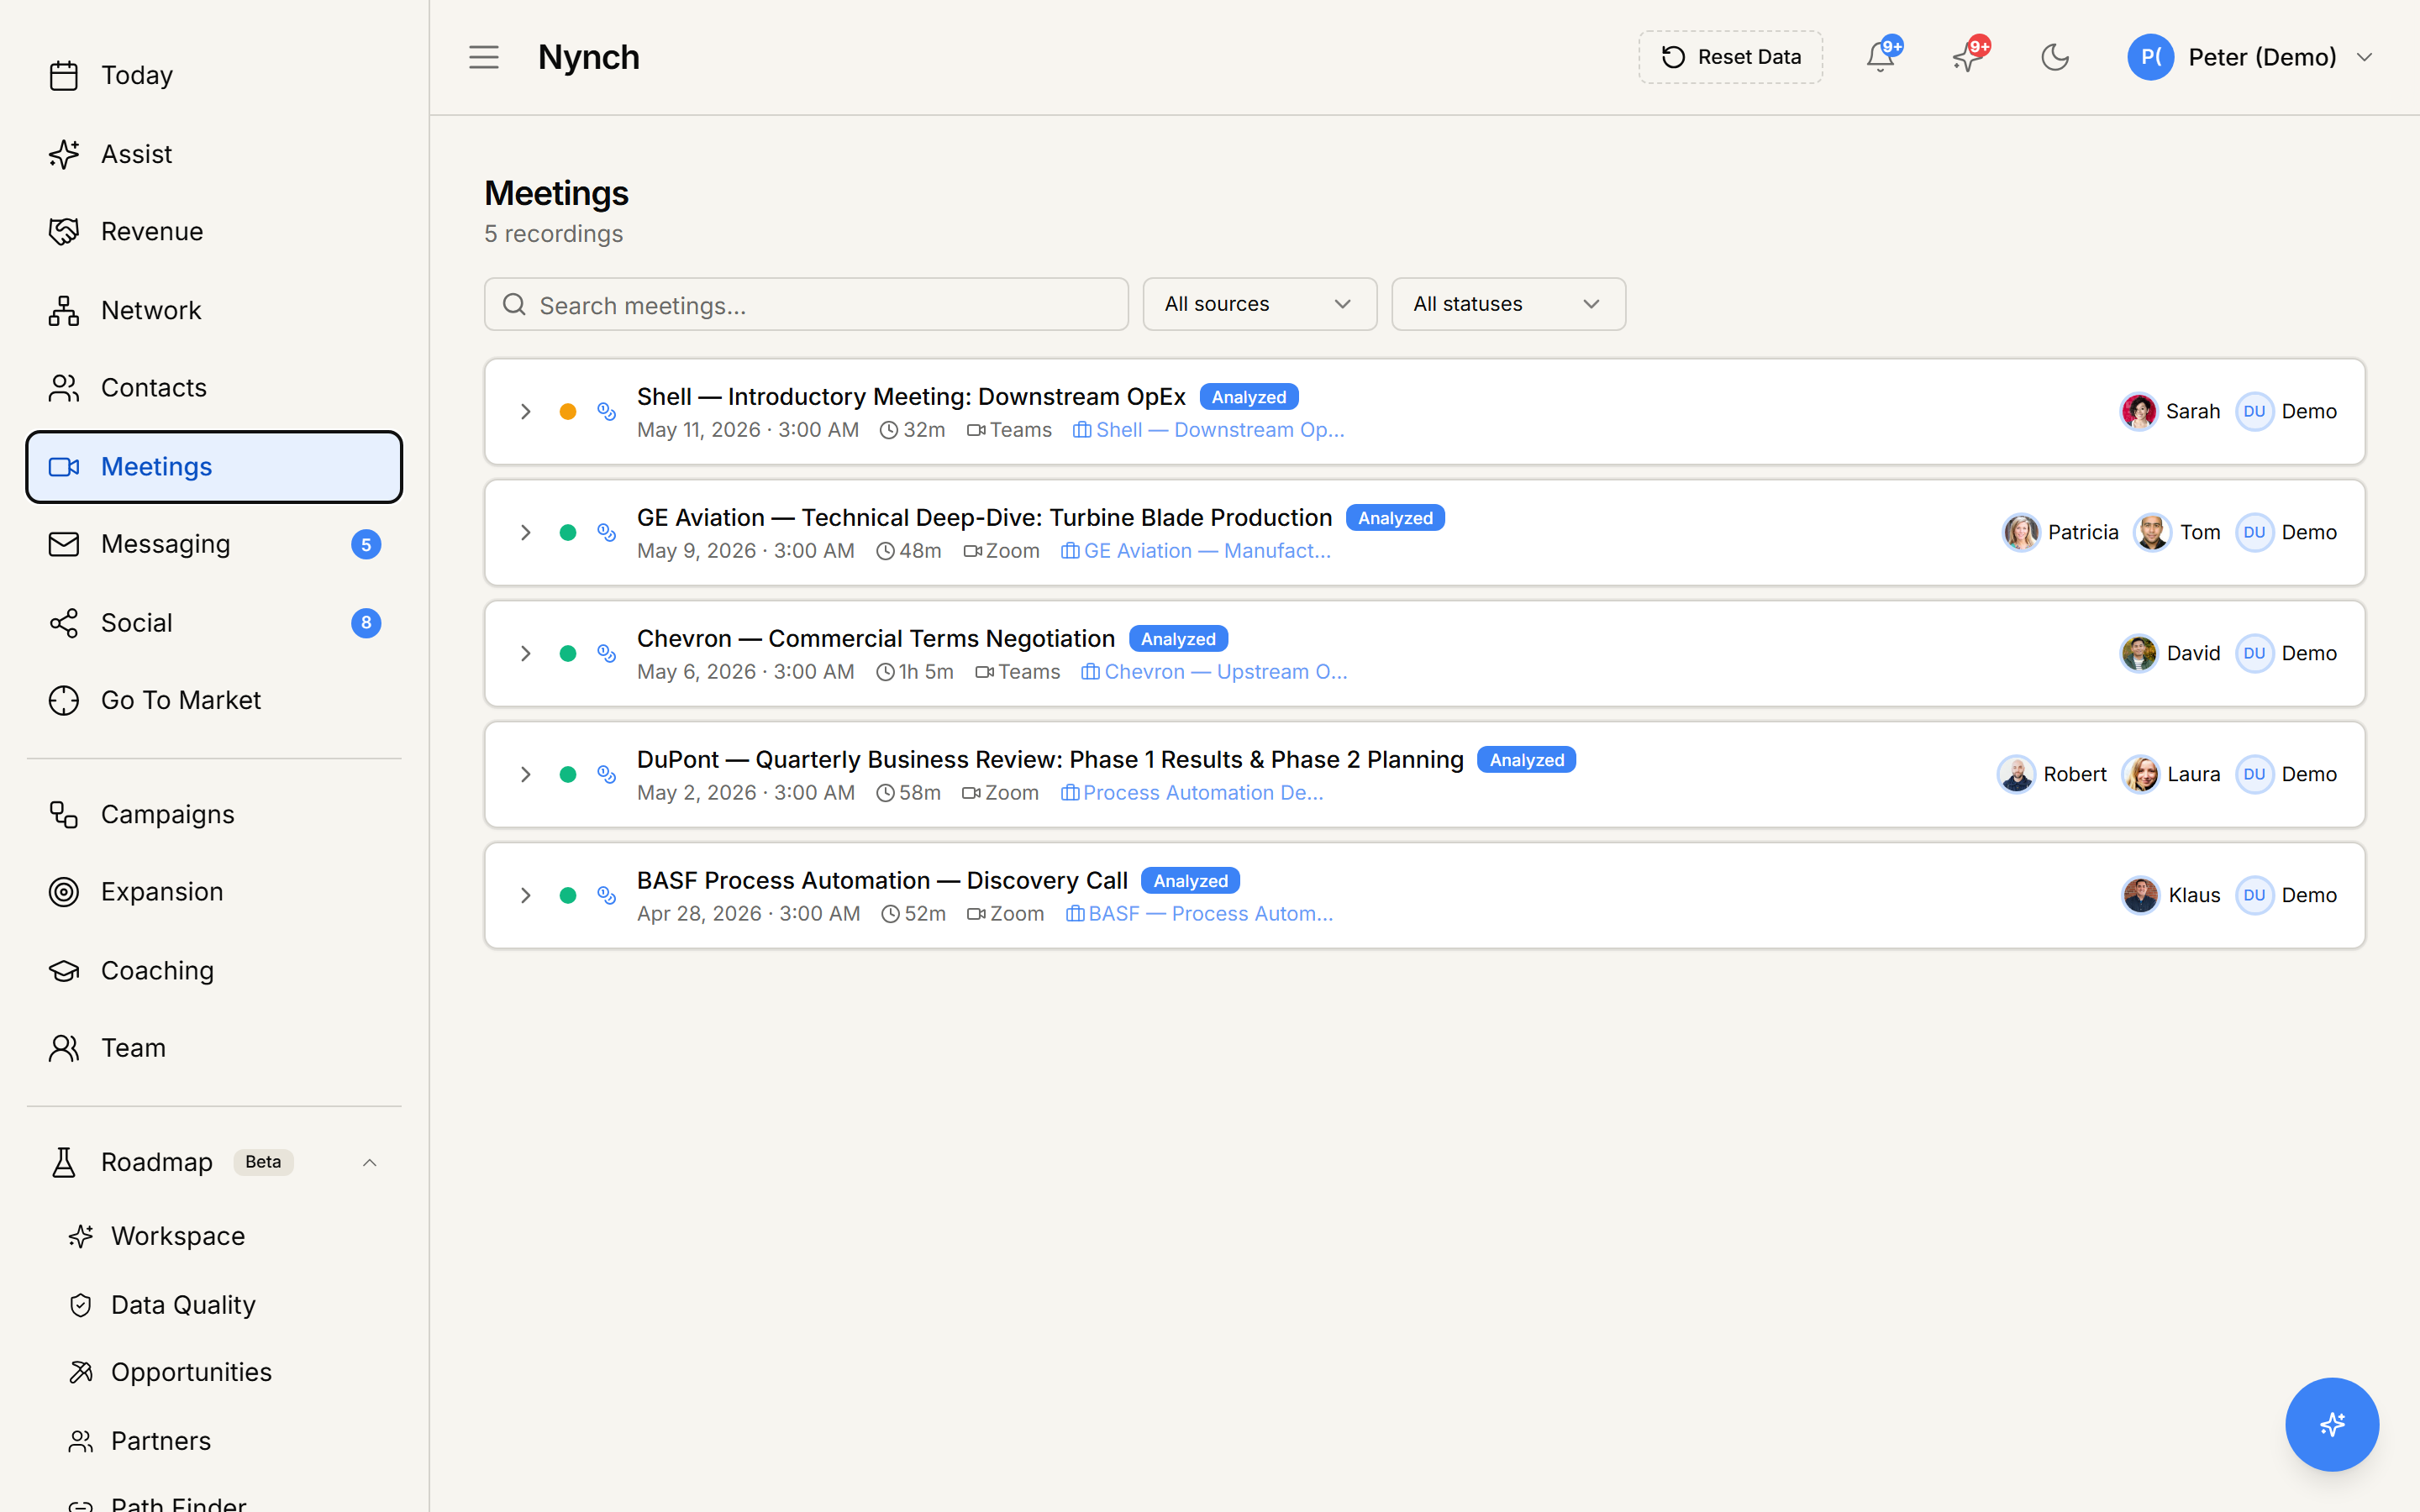Click the Messaging envelope icon
2420x1512 pixels.
pyautogui.click(x=64, y=544)
